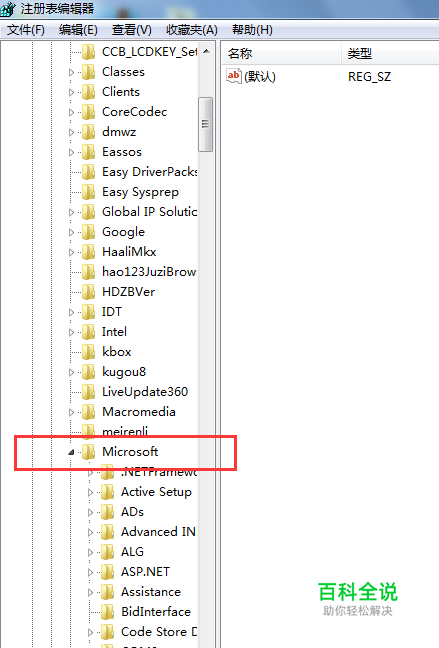This screenshot has width=439, height=648.
Task: Click the HaaliMkx folder icon
Action: (88, 252)
